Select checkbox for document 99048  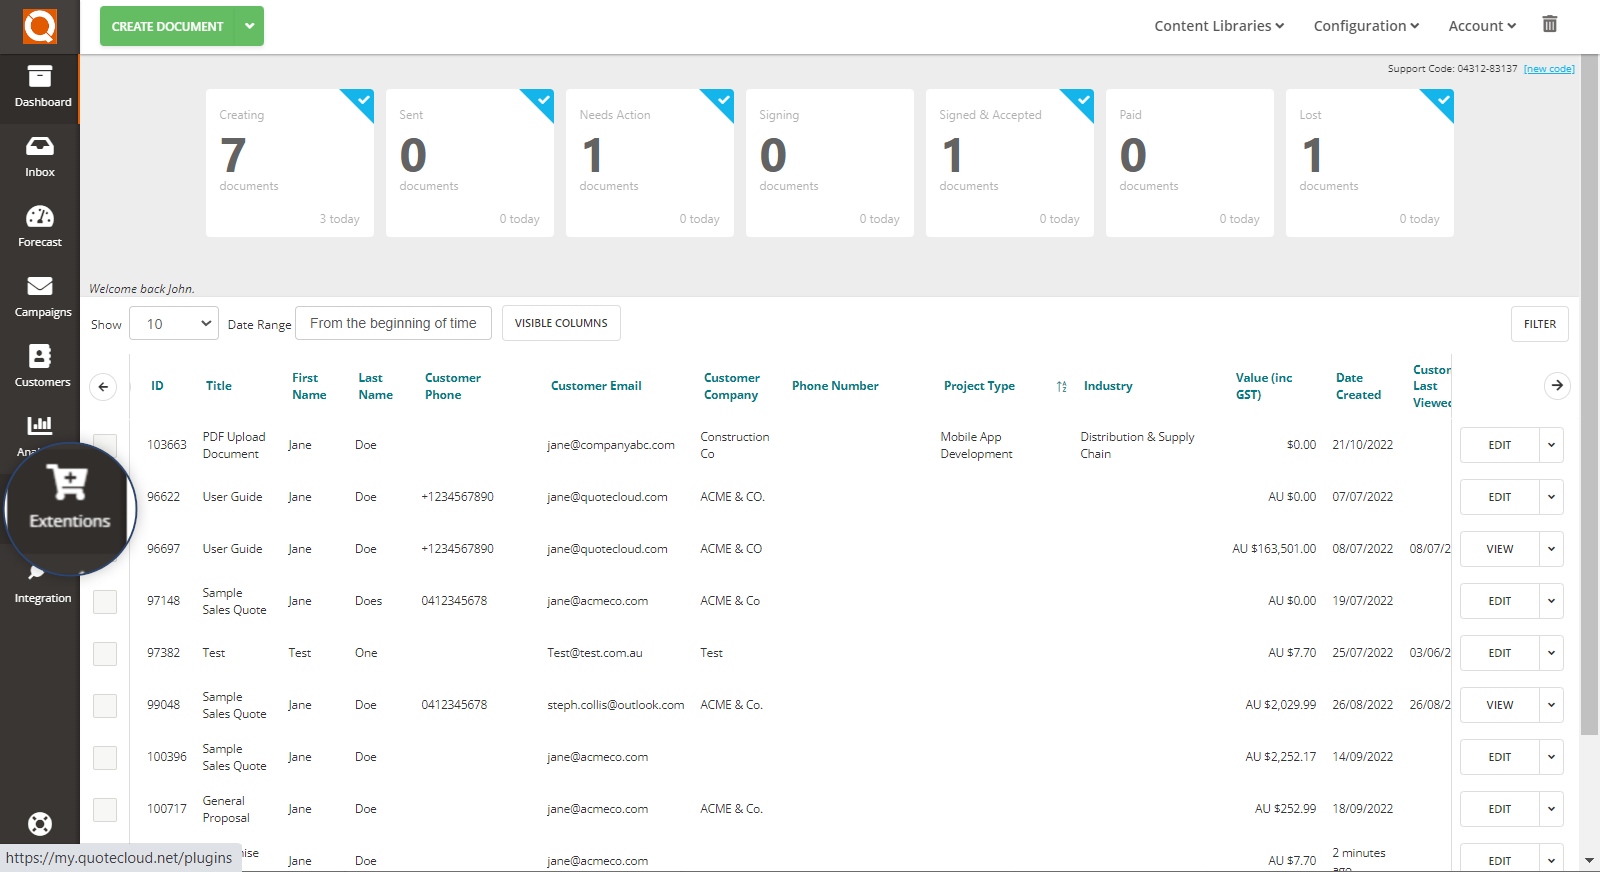pos(105,705)
